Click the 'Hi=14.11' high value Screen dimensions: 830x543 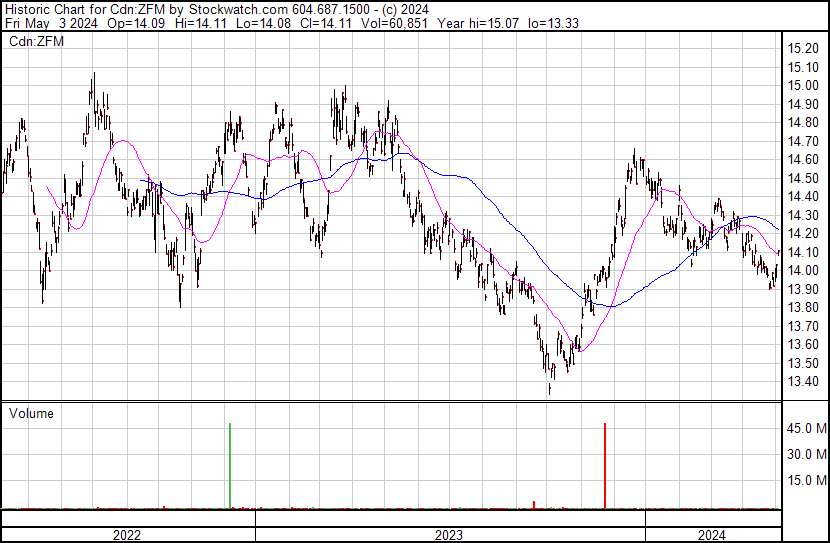(201, 23)
